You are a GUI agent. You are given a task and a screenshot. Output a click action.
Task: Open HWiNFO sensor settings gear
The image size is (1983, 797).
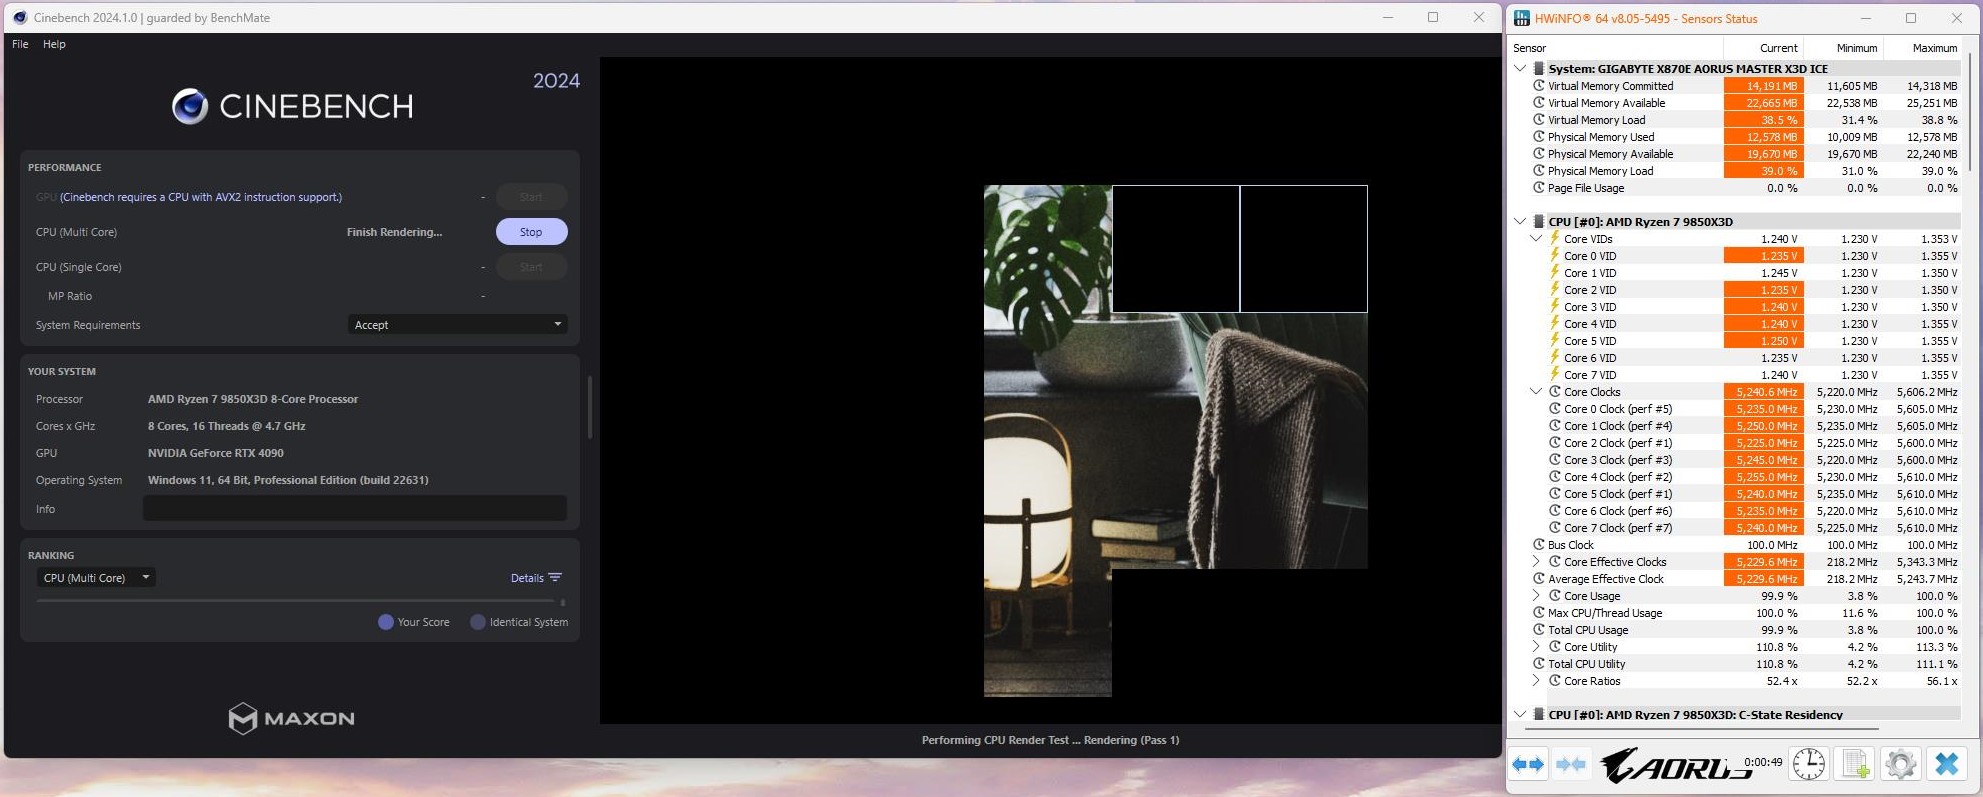click(x=1900, y=765)
